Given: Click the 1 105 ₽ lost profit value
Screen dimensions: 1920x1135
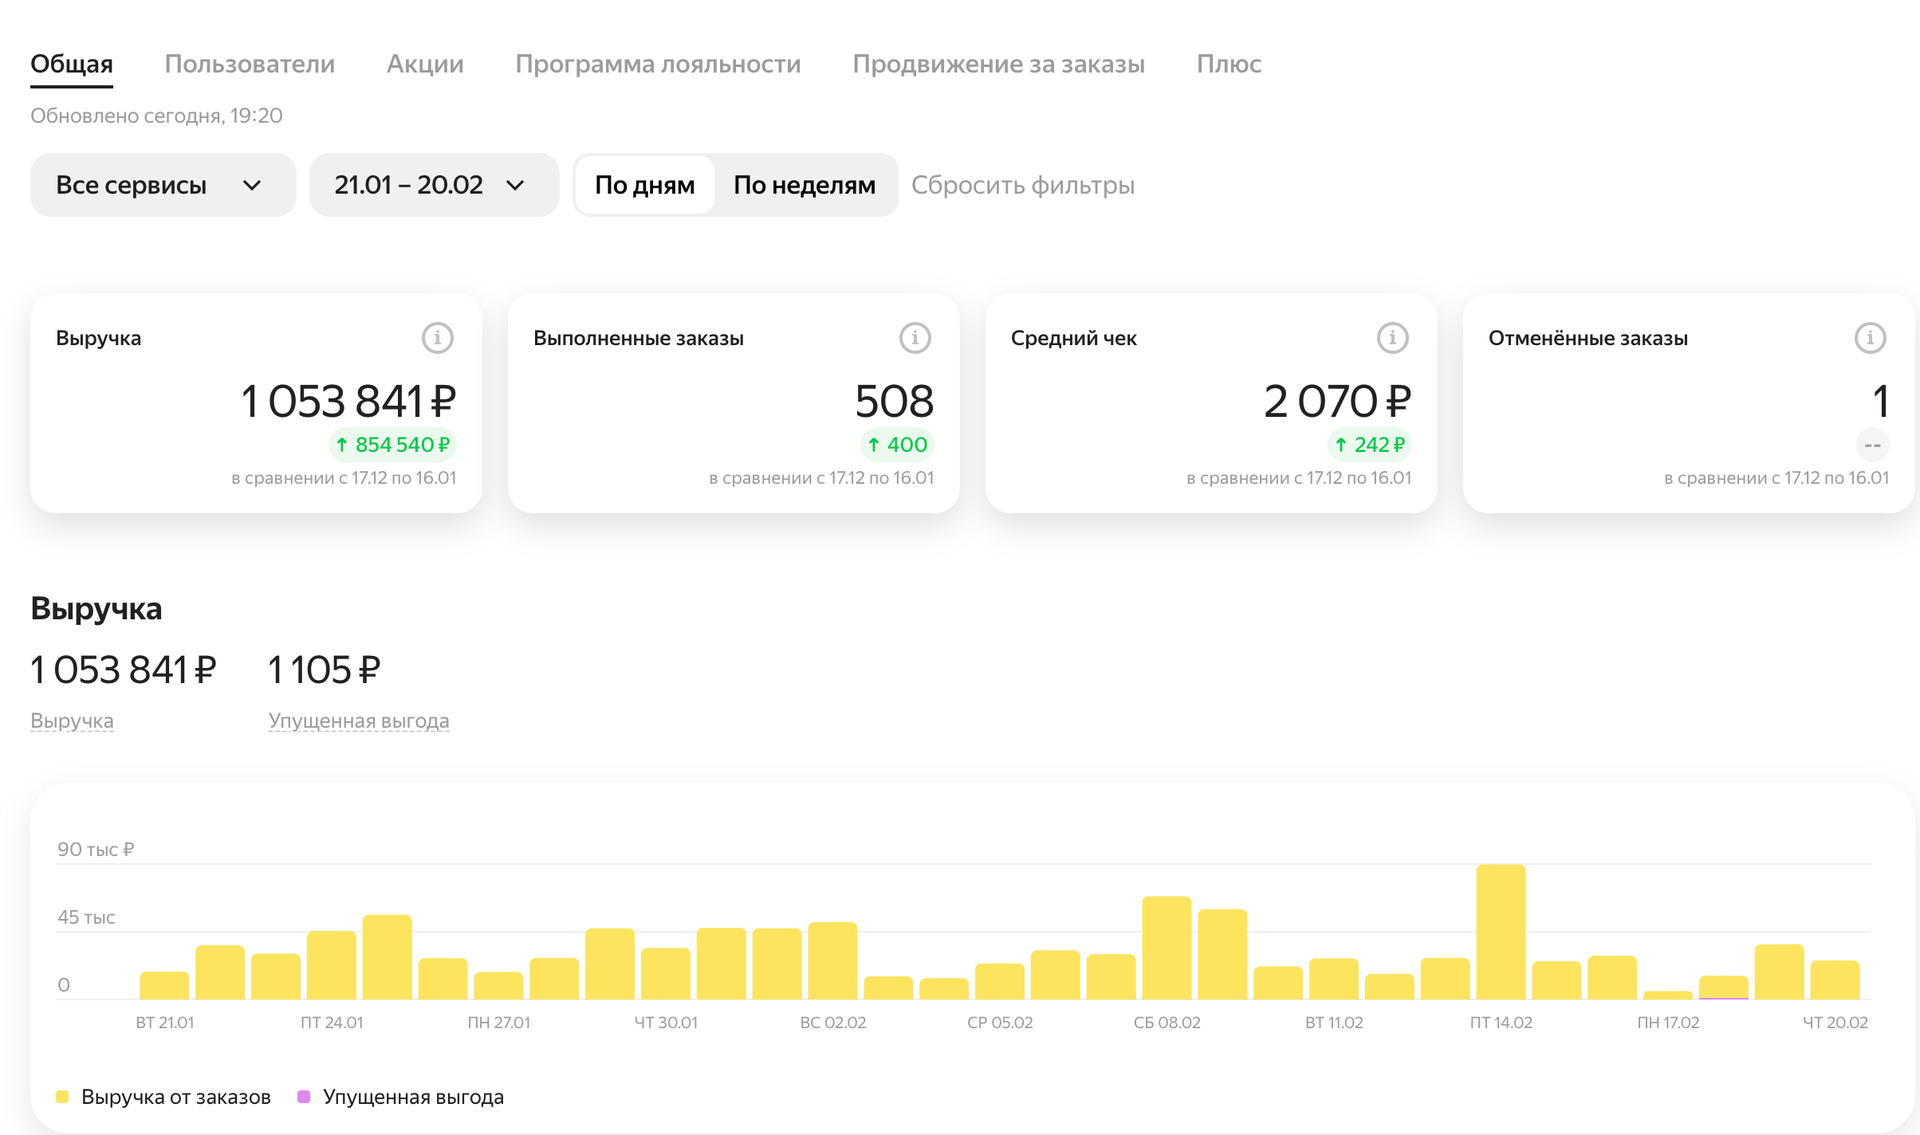Looking at the screenshot, I should [324, 670].
